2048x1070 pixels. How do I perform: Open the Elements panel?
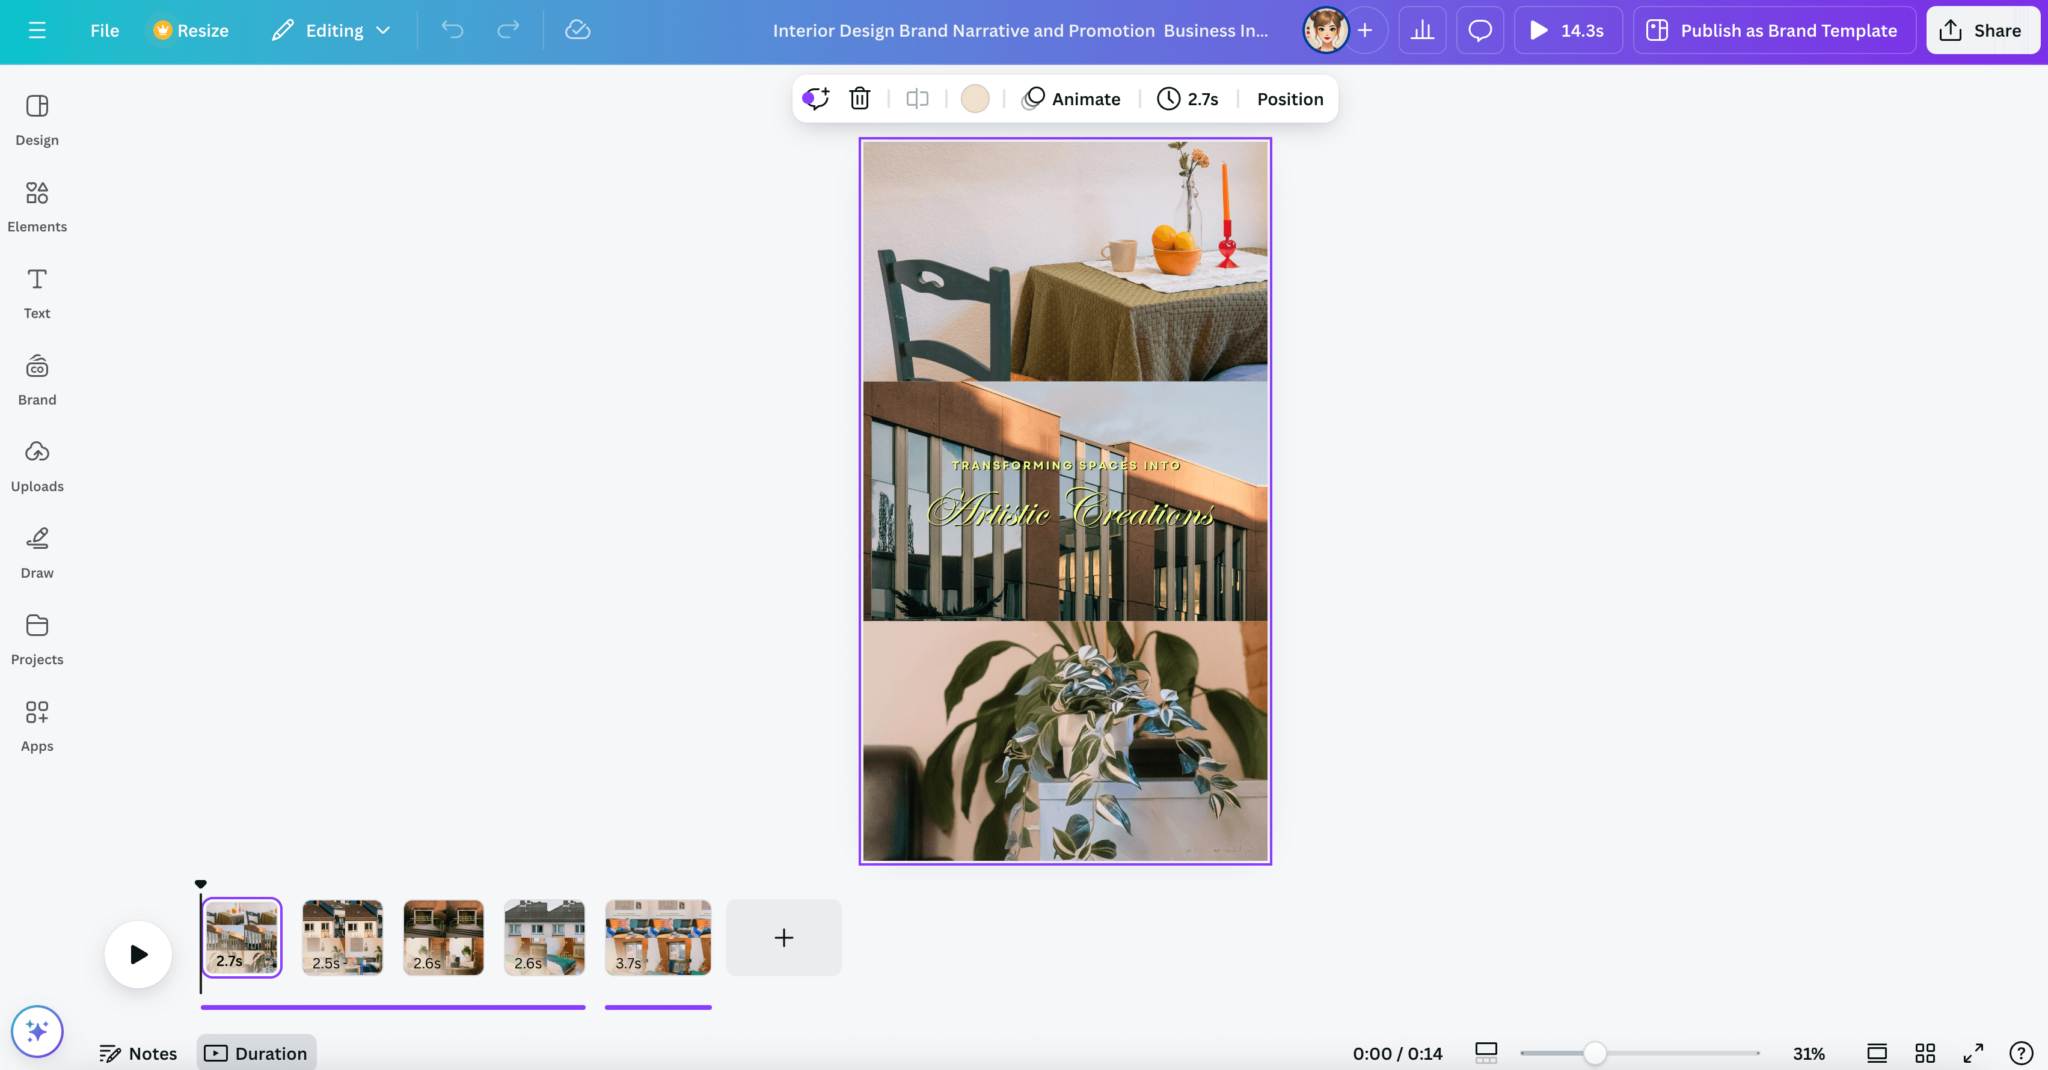tap(37, 207)
